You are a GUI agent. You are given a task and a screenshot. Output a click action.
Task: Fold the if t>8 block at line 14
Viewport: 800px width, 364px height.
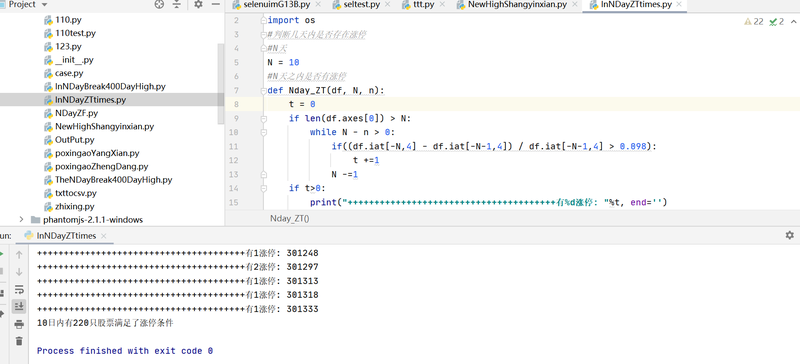pos(263,188)
